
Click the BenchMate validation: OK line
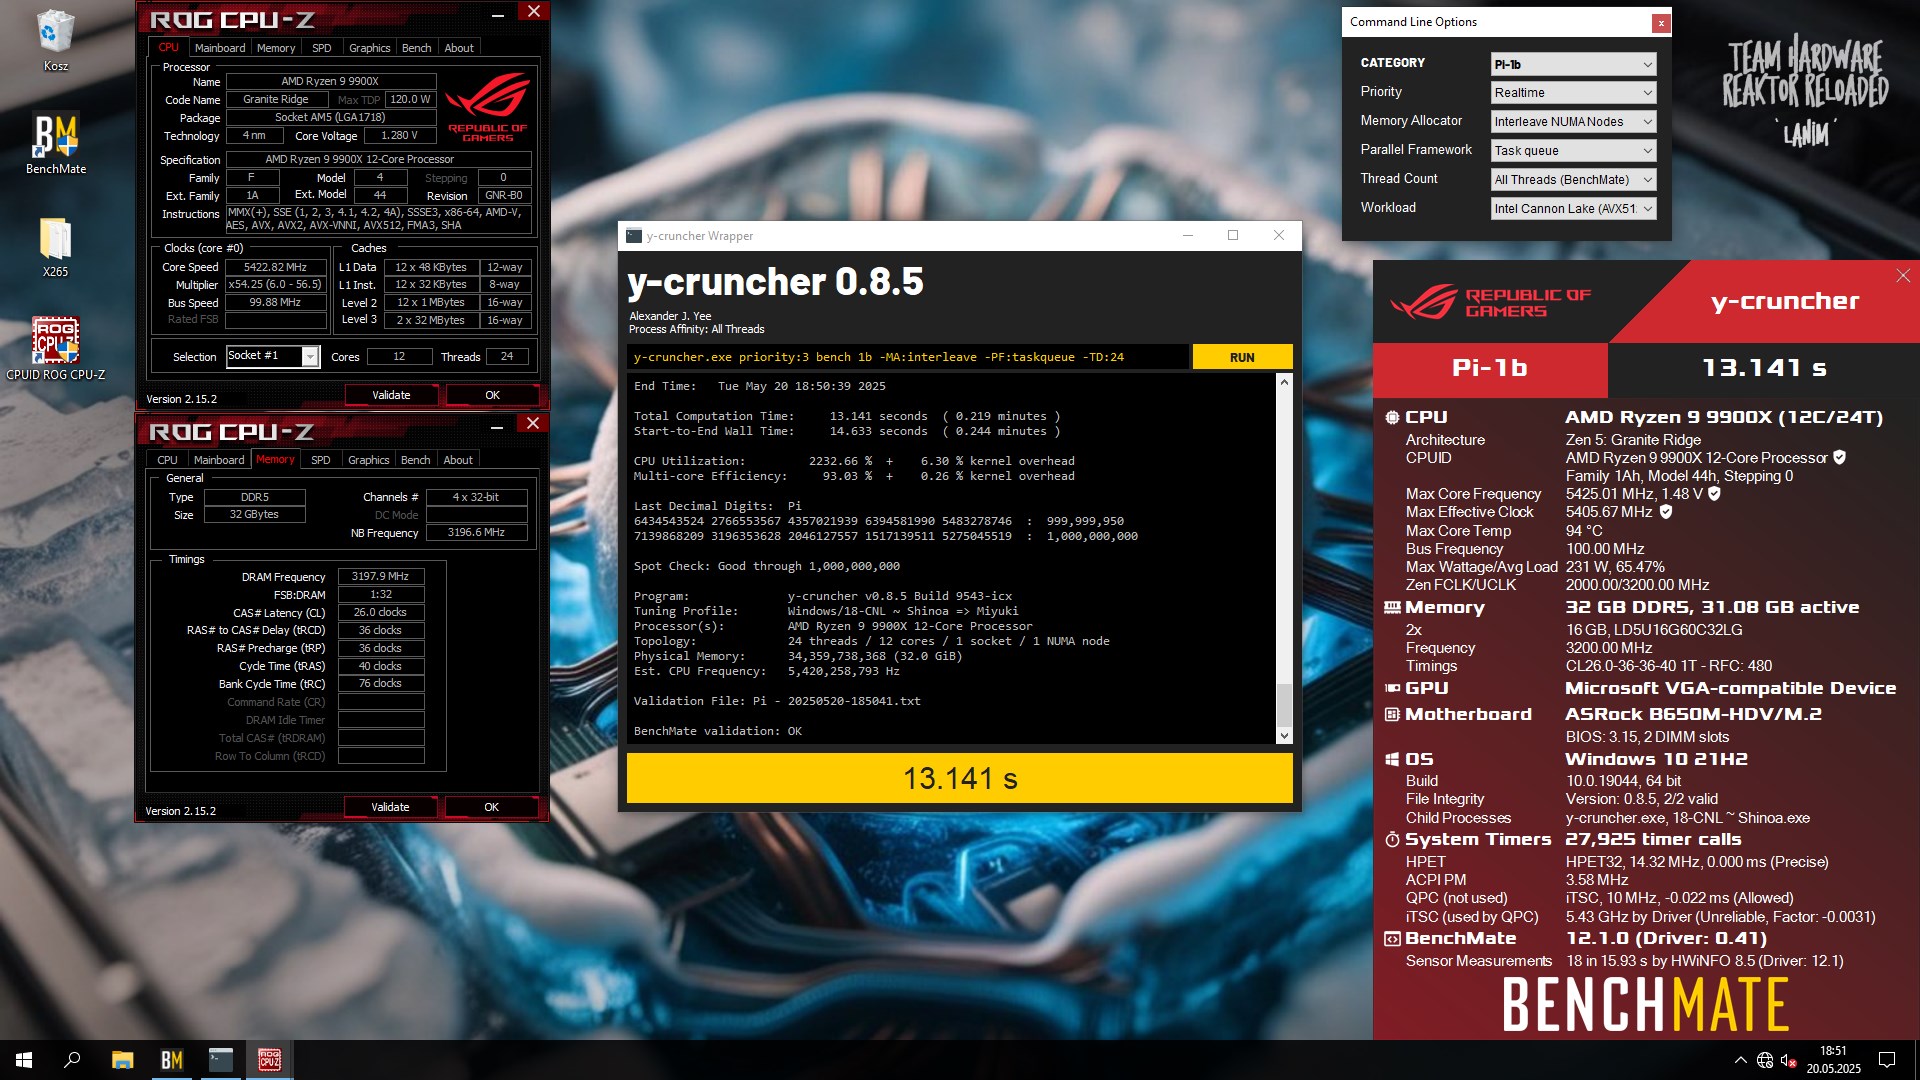click(717, 731)
